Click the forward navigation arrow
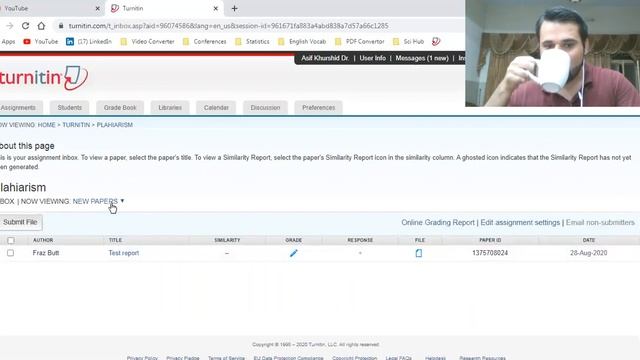Screen dimensions: 640x360 10,26
